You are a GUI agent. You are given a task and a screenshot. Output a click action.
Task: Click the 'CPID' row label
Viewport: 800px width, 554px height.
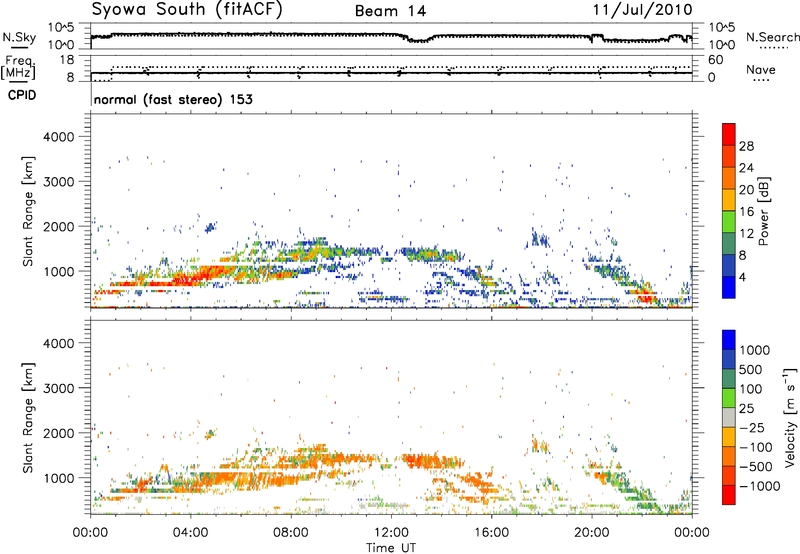click(x=22, y=95)
